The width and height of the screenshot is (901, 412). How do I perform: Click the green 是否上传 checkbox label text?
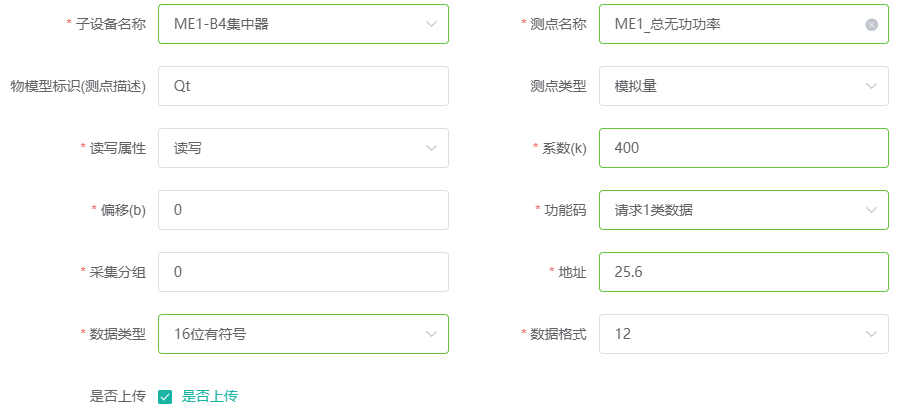209,396
